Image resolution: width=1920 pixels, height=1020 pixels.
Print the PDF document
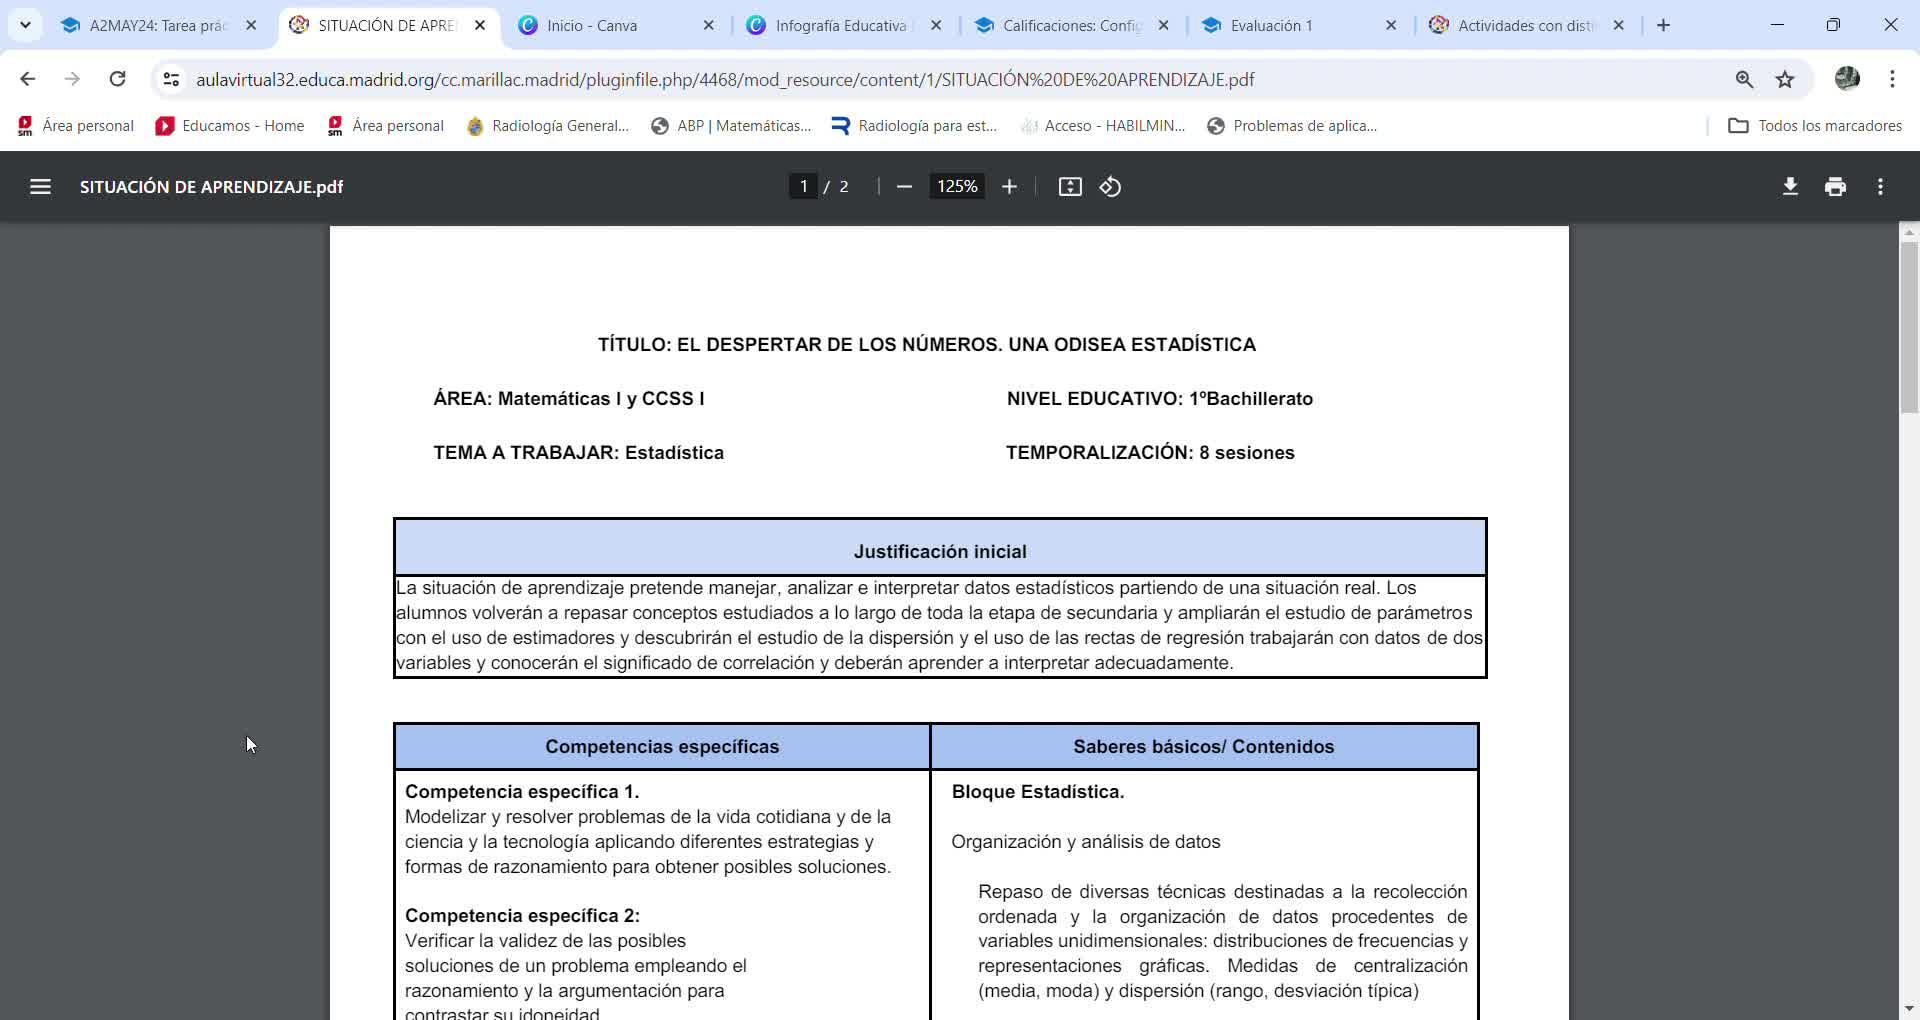(1835, 187)
